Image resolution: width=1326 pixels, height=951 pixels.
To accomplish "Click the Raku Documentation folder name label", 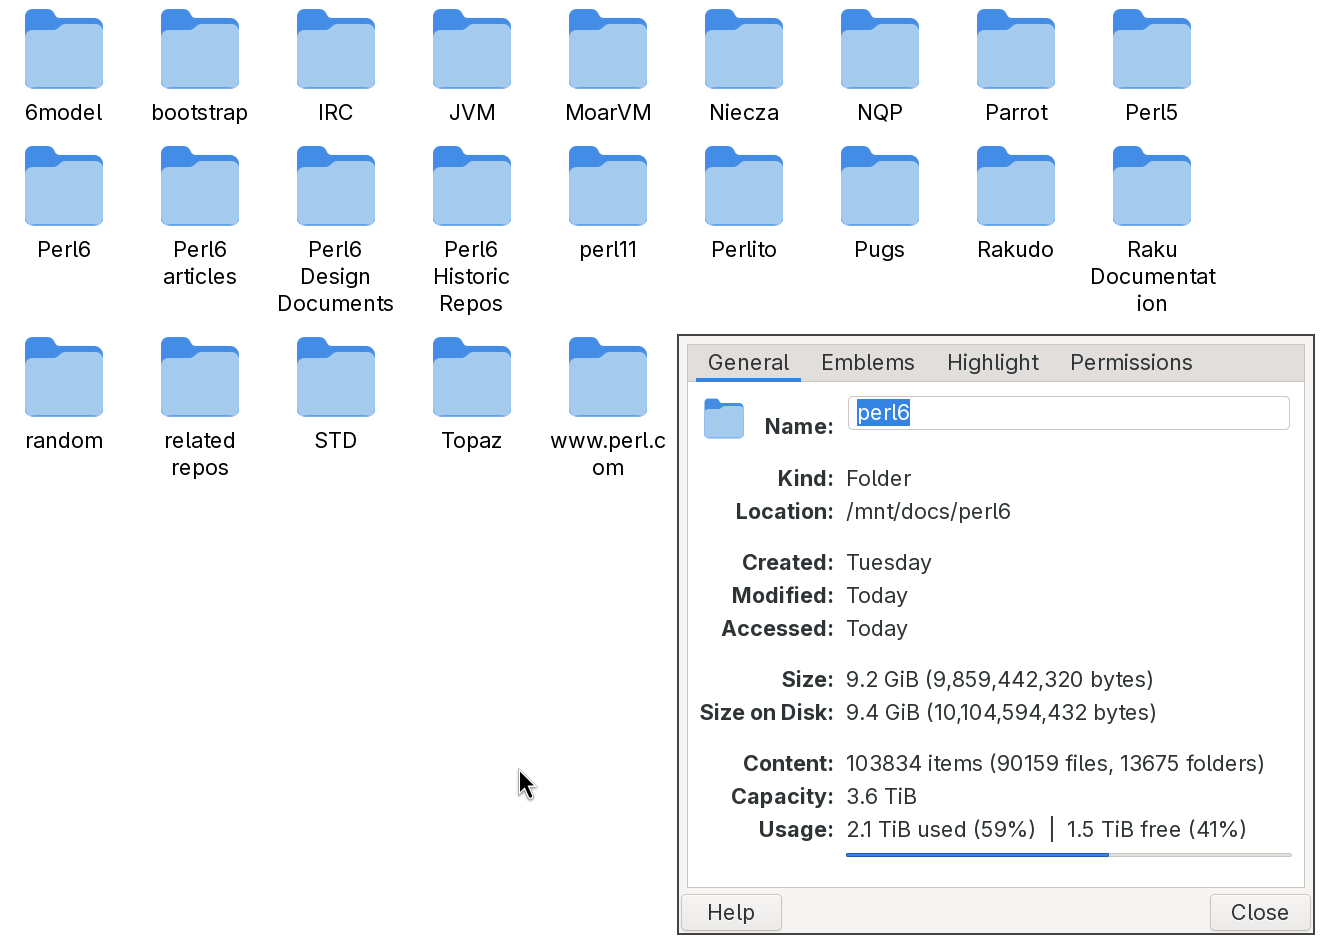I will 1152,277.
